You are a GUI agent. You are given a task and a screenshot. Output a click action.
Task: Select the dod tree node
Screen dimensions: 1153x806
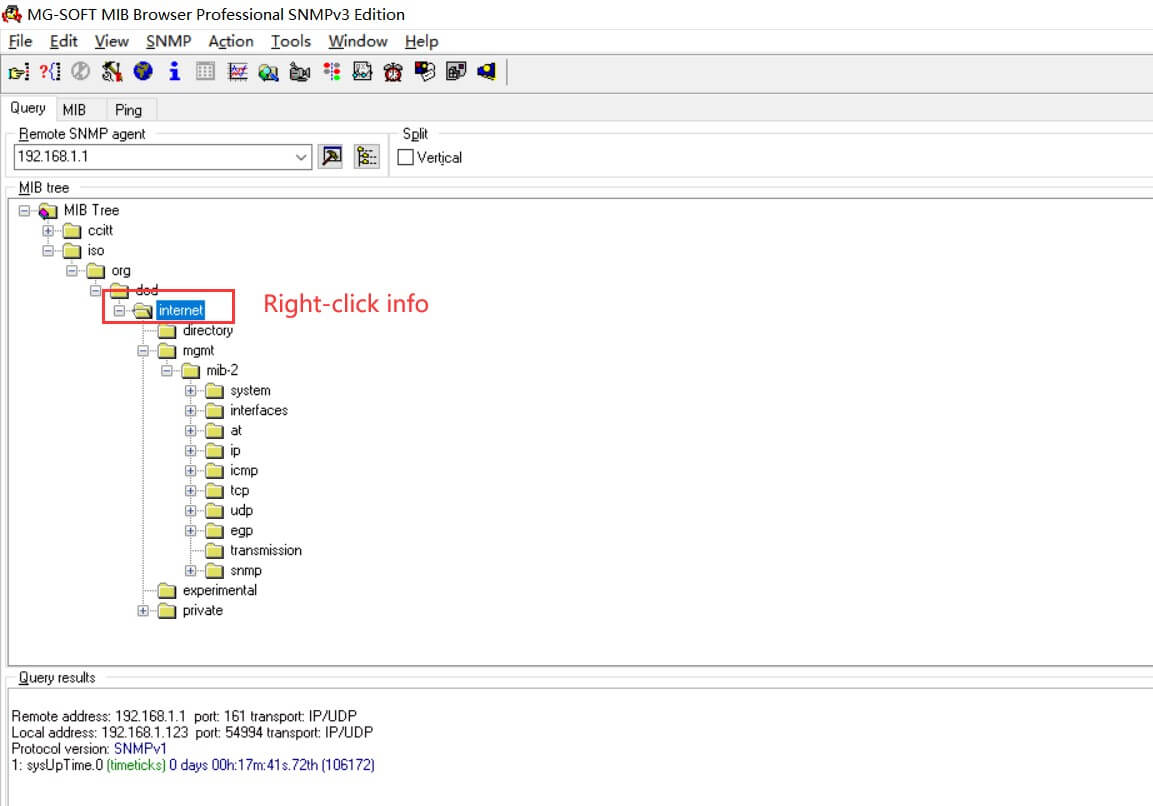pos(146,290)
